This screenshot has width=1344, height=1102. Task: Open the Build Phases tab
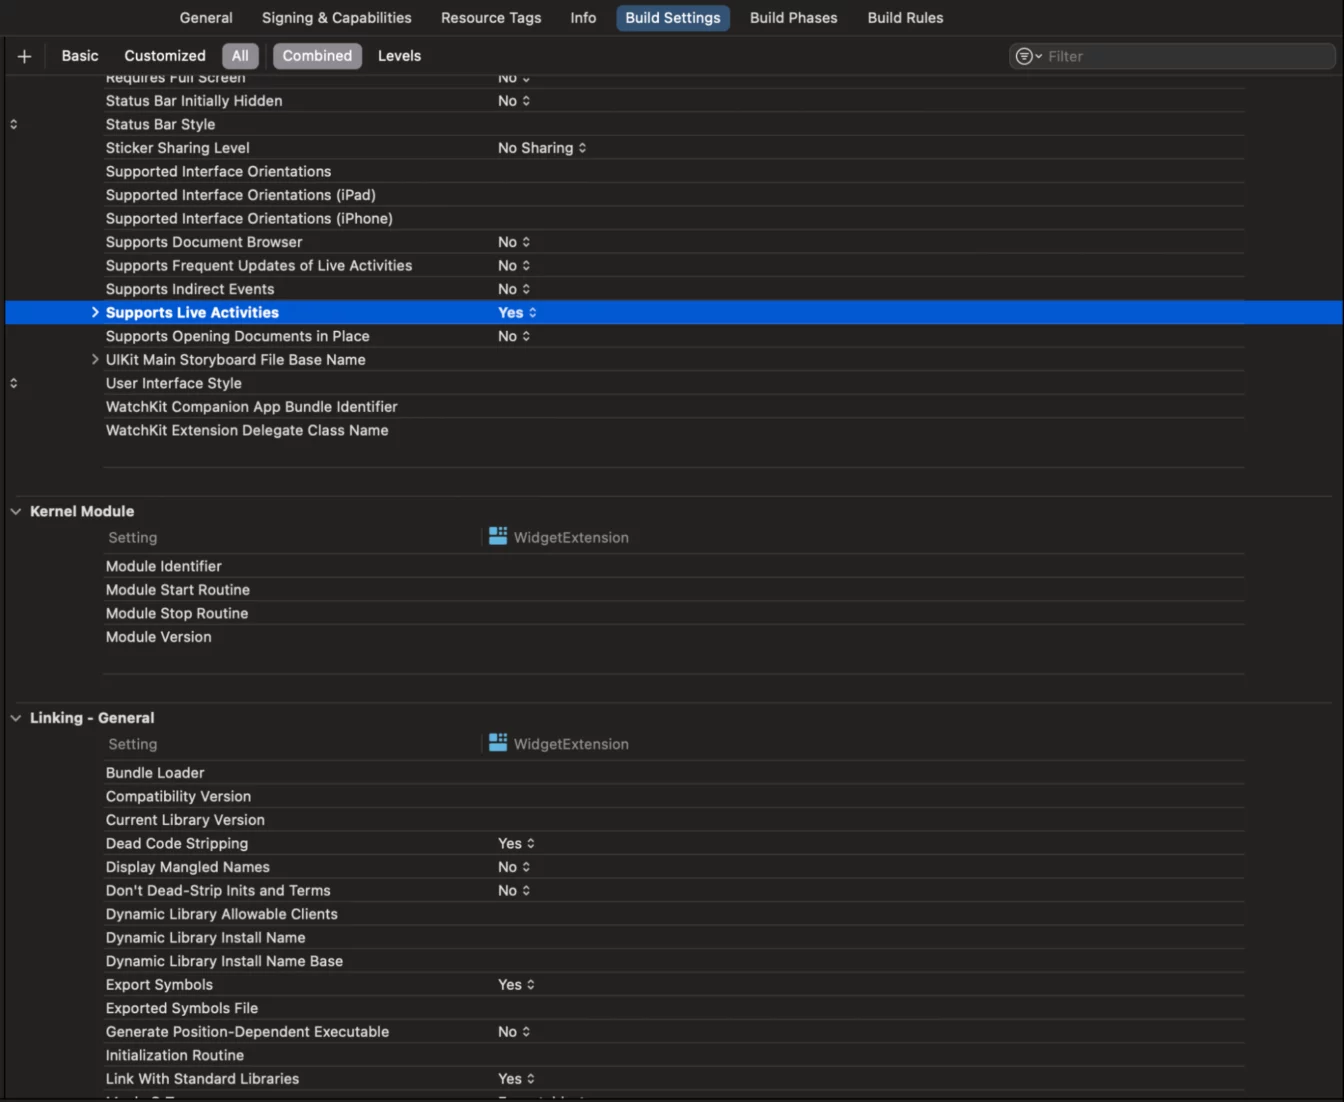pos(794,18)
